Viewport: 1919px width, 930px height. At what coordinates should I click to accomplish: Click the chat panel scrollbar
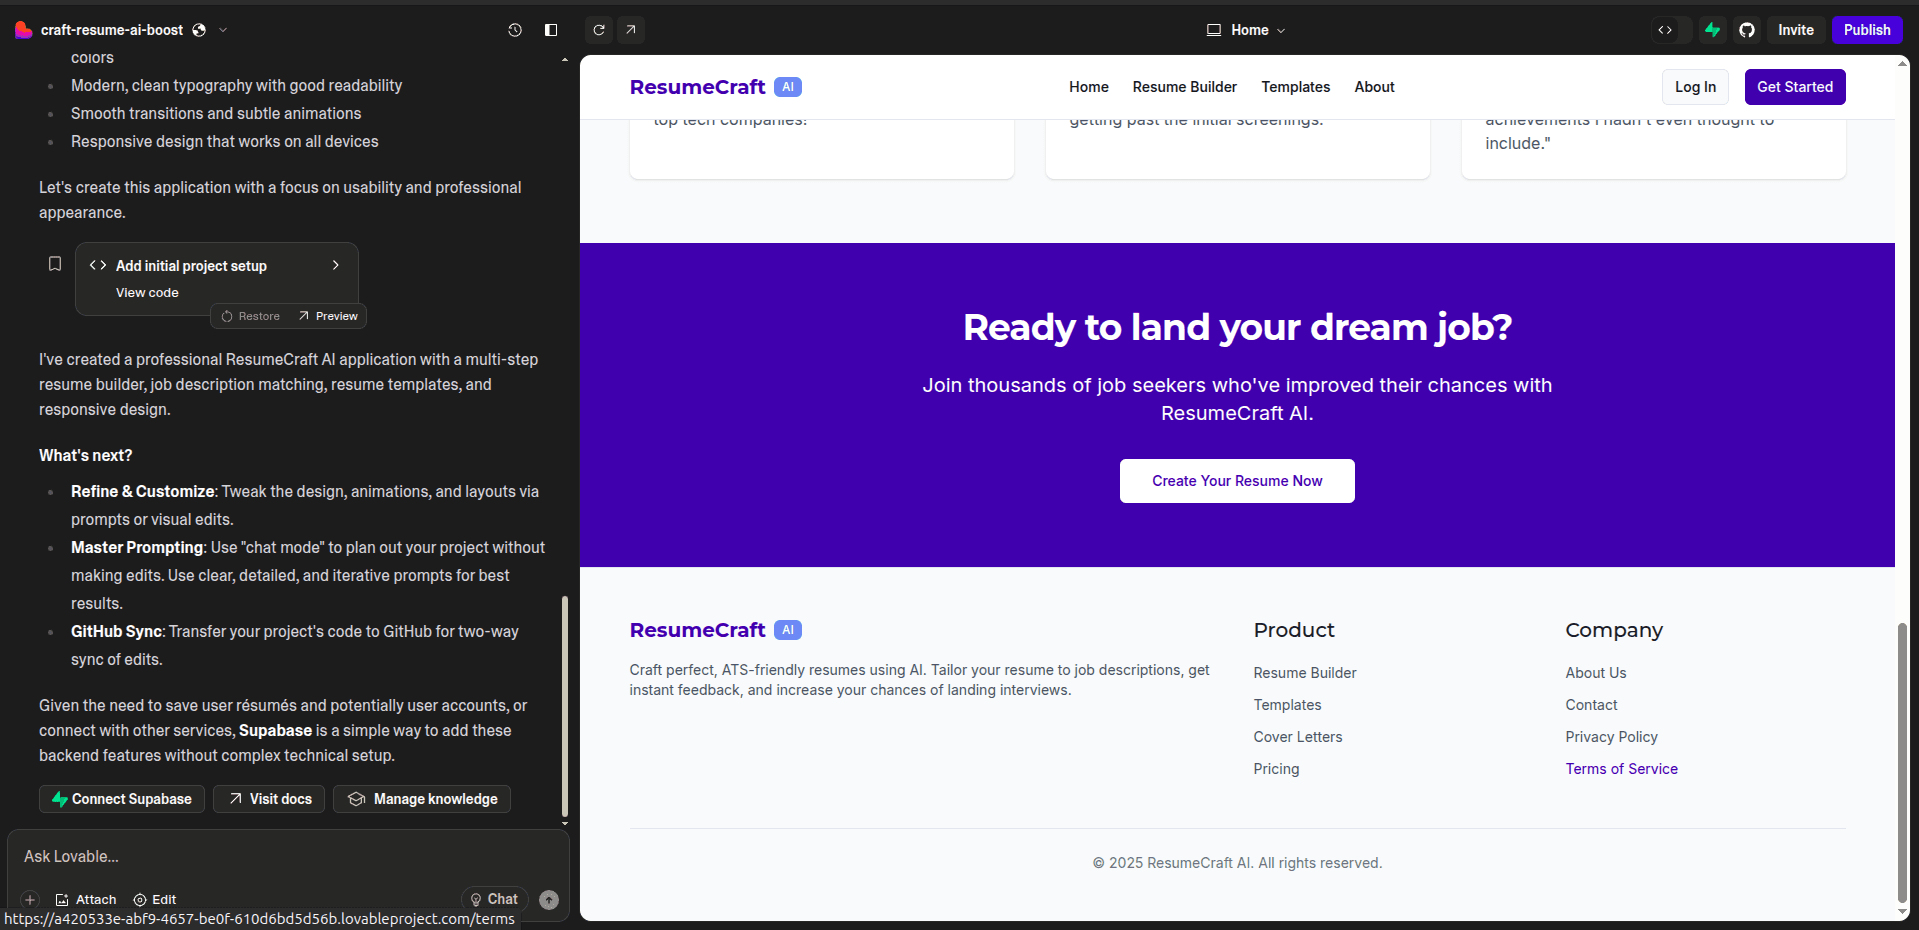coord(565,706)
